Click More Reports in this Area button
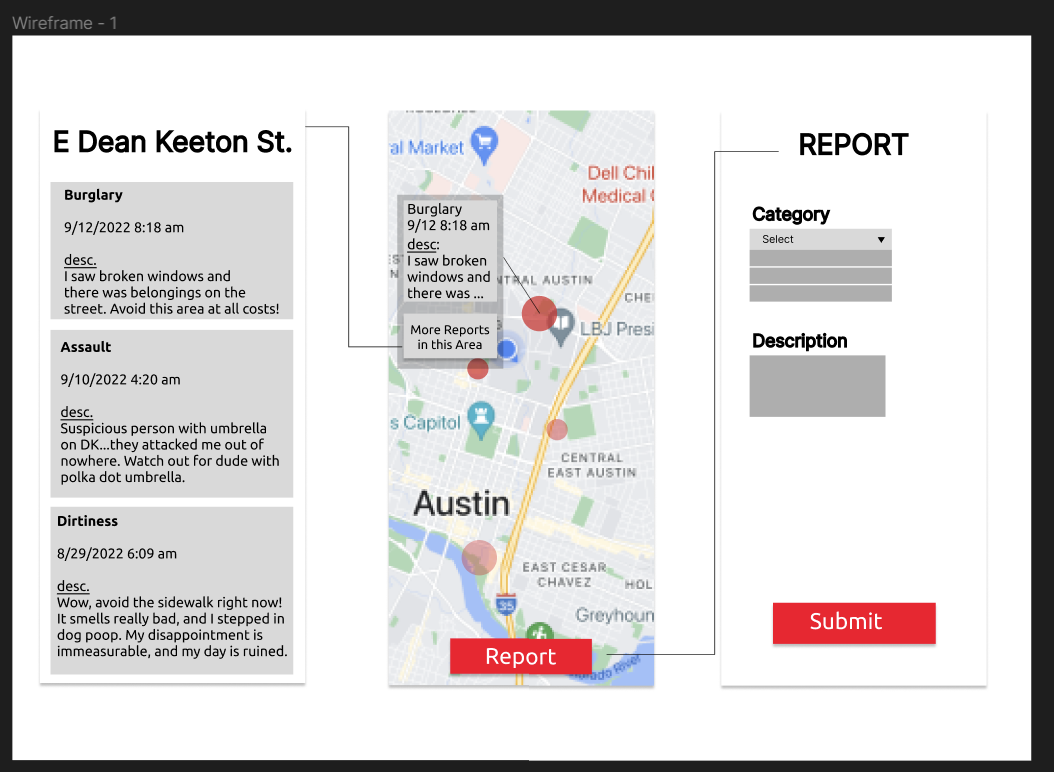This screenshot has height=772, width=1054. pos(450,338)
